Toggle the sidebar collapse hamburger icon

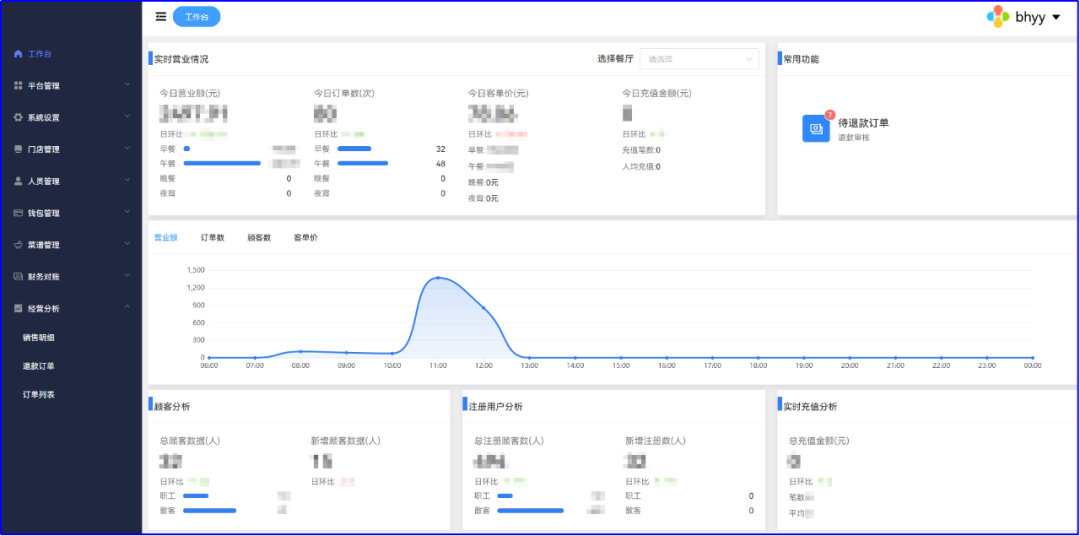tap(160, 17)
